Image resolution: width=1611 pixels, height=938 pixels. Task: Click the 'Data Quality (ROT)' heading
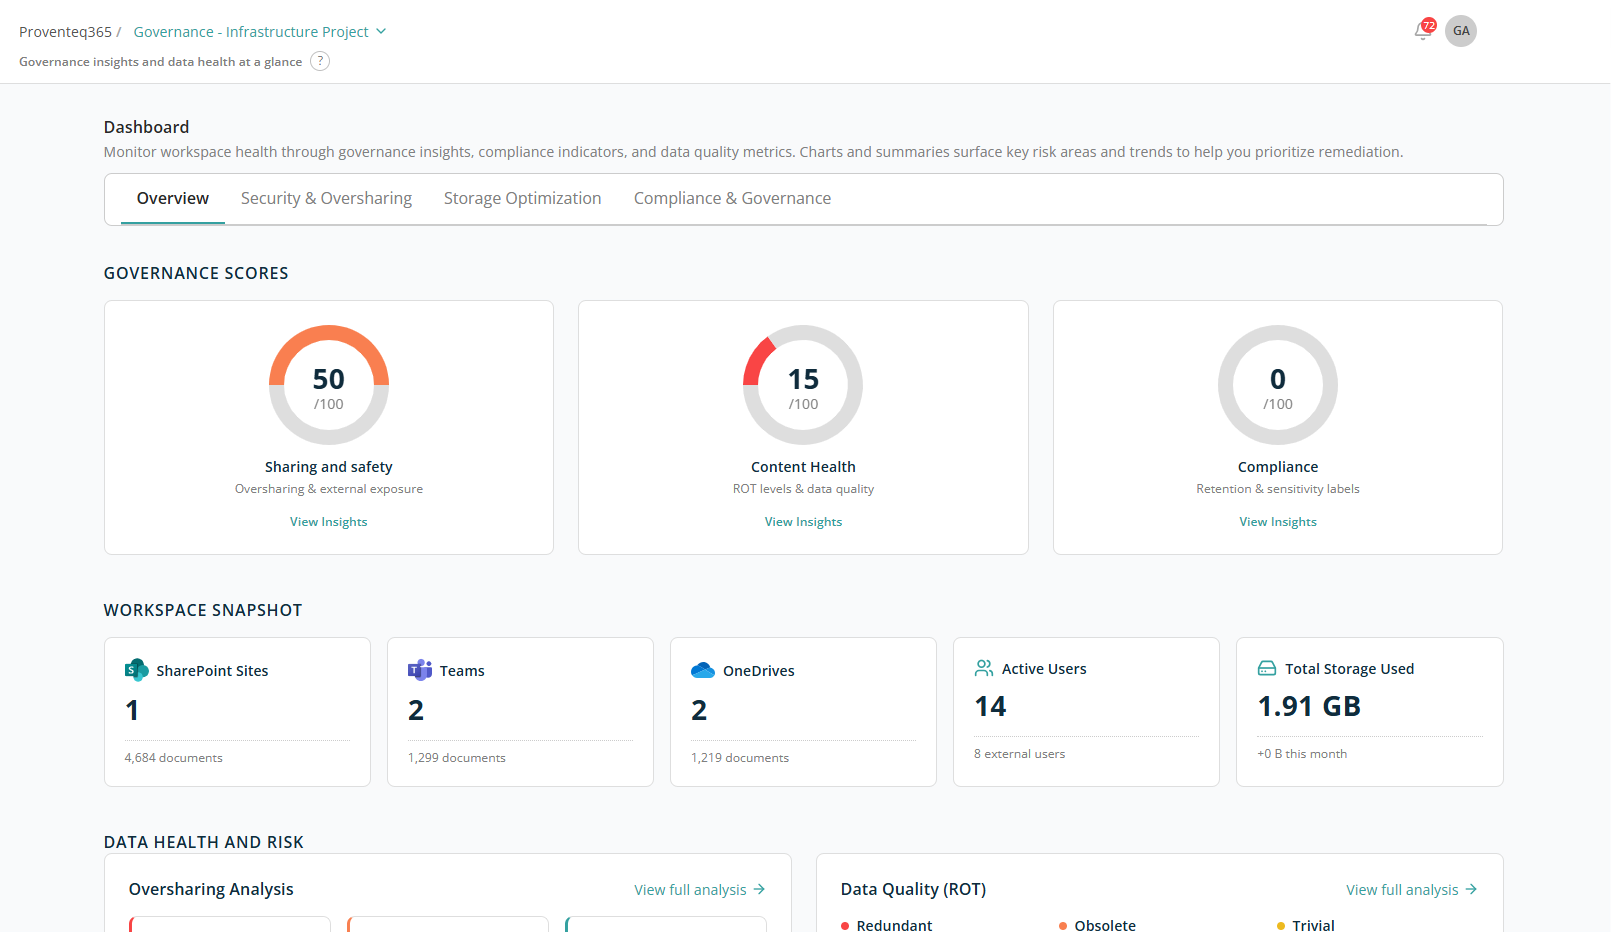[913, 889]
